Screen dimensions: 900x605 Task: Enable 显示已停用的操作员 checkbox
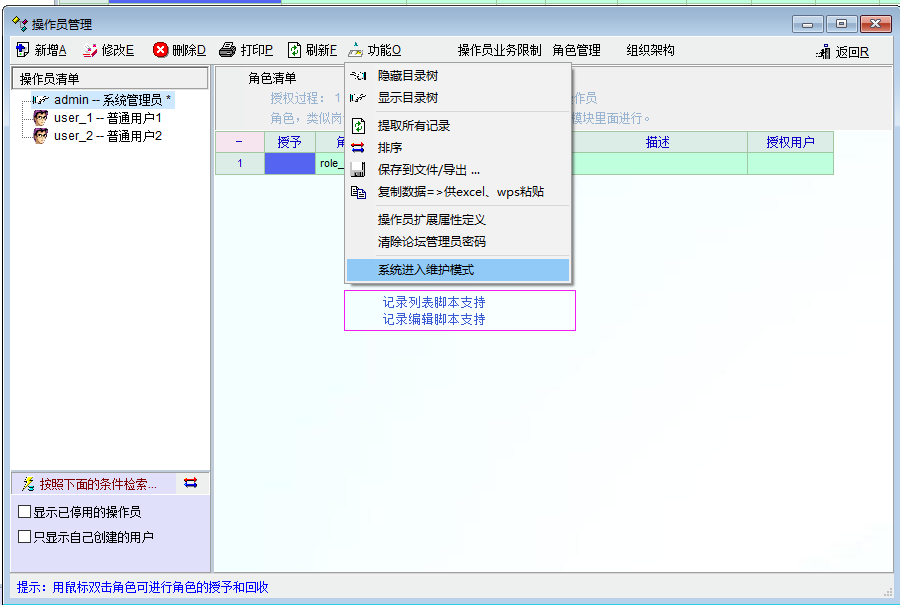pyautogui.click(x=25, y=512)
